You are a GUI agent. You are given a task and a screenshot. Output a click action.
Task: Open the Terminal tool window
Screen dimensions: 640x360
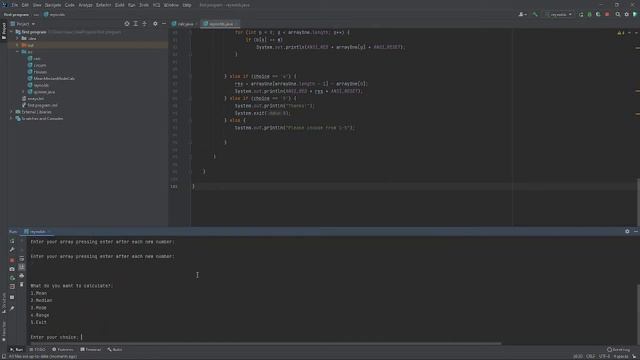click(91, 350)
